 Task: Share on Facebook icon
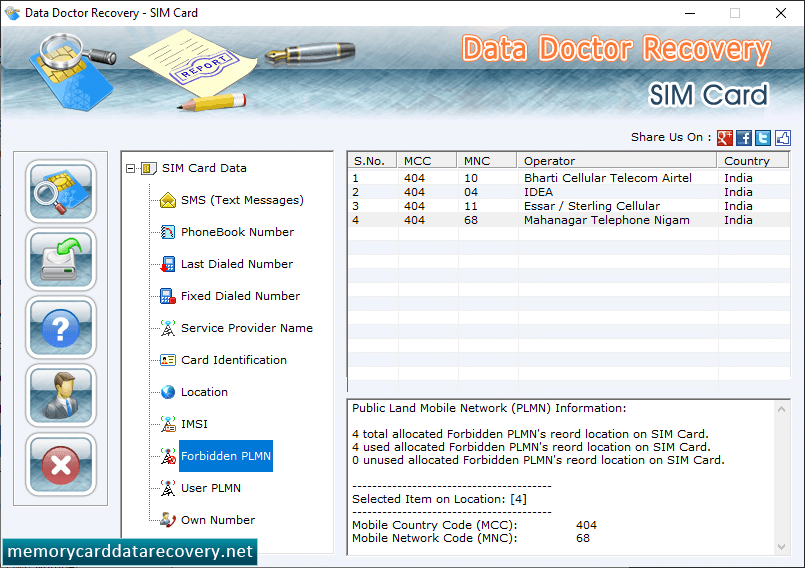(743, 138)
